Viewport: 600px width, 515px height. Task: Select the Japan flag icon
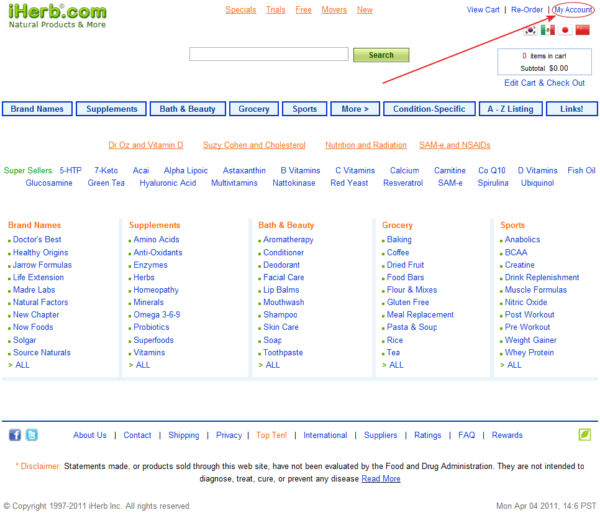pyautogui.click(x=565, y=30)
